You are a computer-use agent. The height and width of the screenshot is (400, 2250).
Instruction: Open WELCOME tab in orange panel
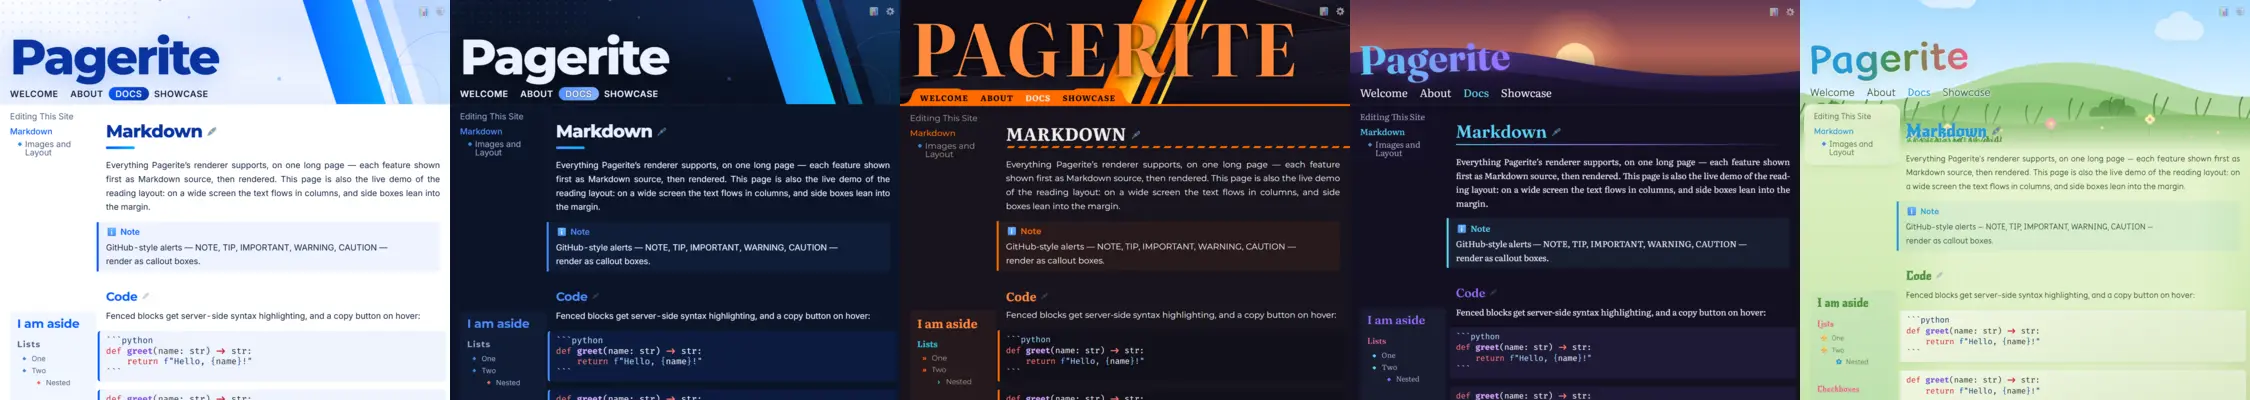[x=944, y=98]
